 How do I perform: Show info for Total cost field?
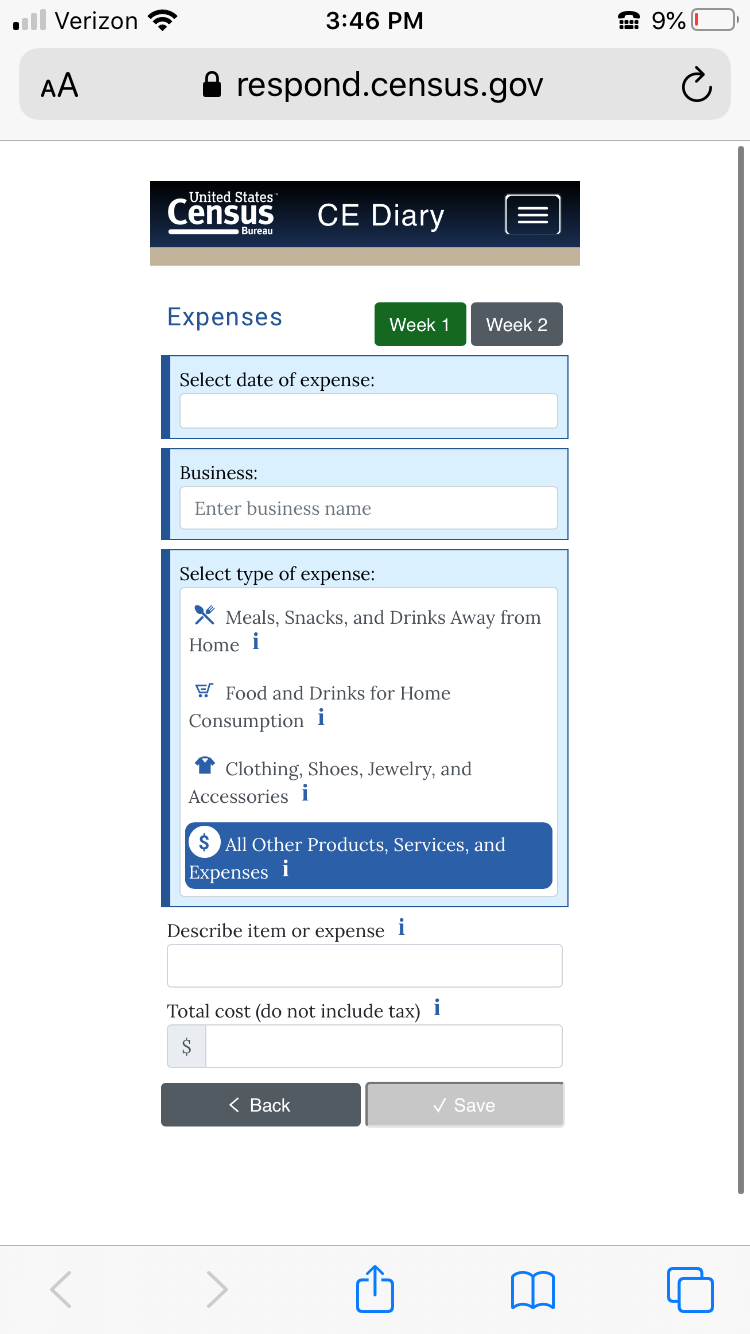(x=437, y=1008)
